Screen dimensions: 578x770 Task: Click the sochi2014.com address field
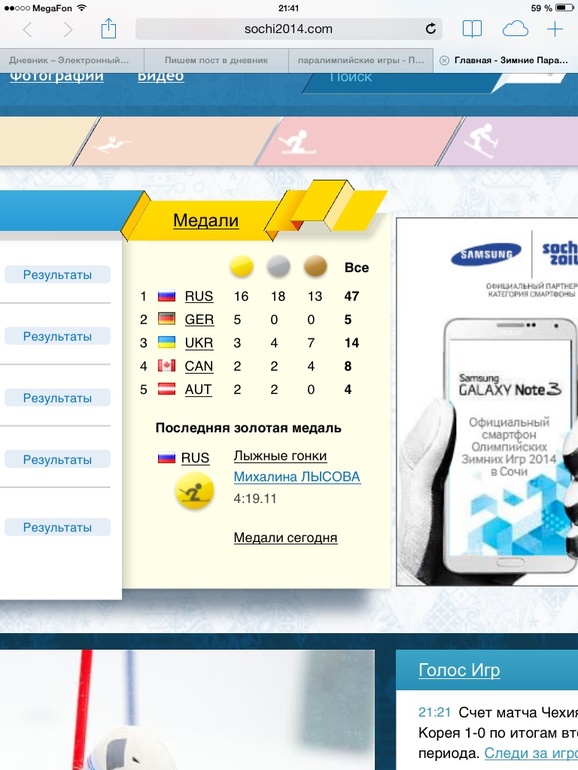tap(289, 29)
